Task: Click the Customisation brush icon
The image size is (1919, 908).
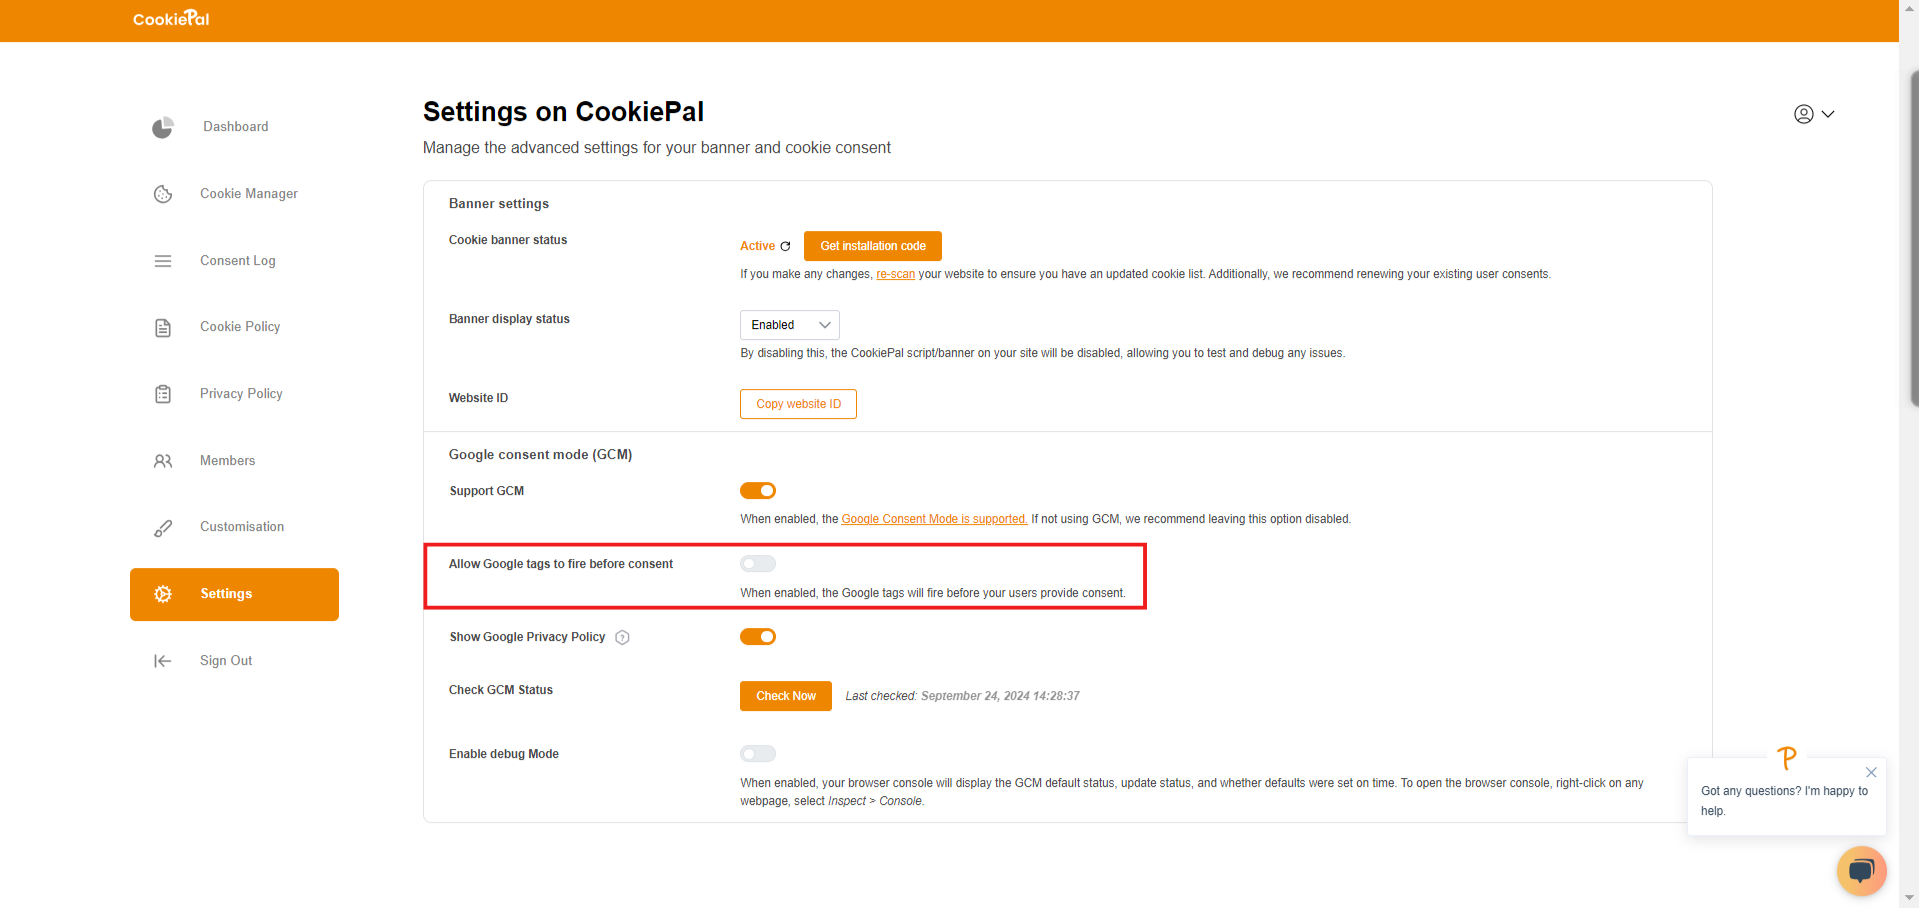Action: click(163, 528)
